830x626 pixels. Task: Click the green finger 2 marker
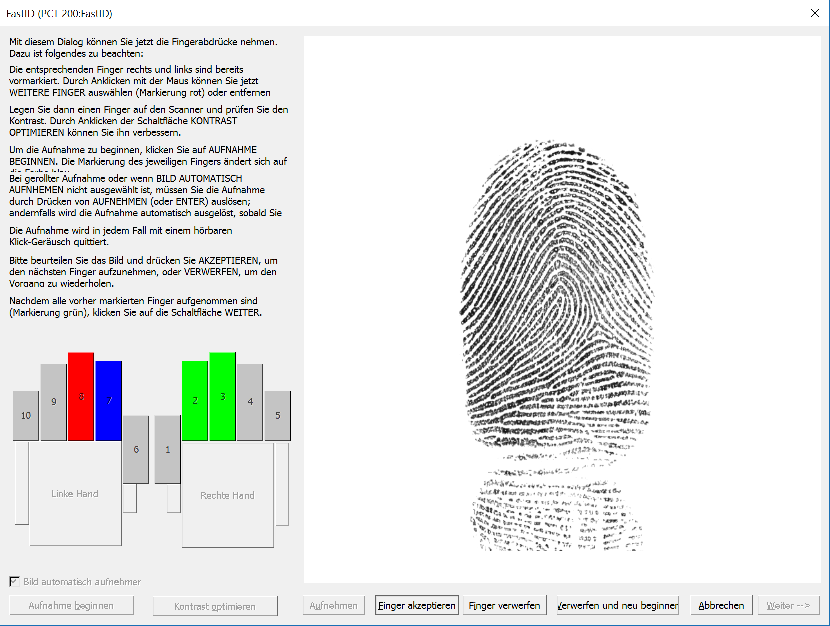[x=194, y=400]
